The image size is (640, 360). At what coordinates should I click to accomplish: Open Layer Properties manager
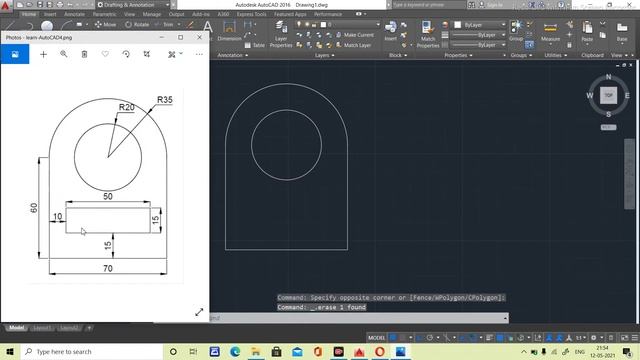[281, 34]
